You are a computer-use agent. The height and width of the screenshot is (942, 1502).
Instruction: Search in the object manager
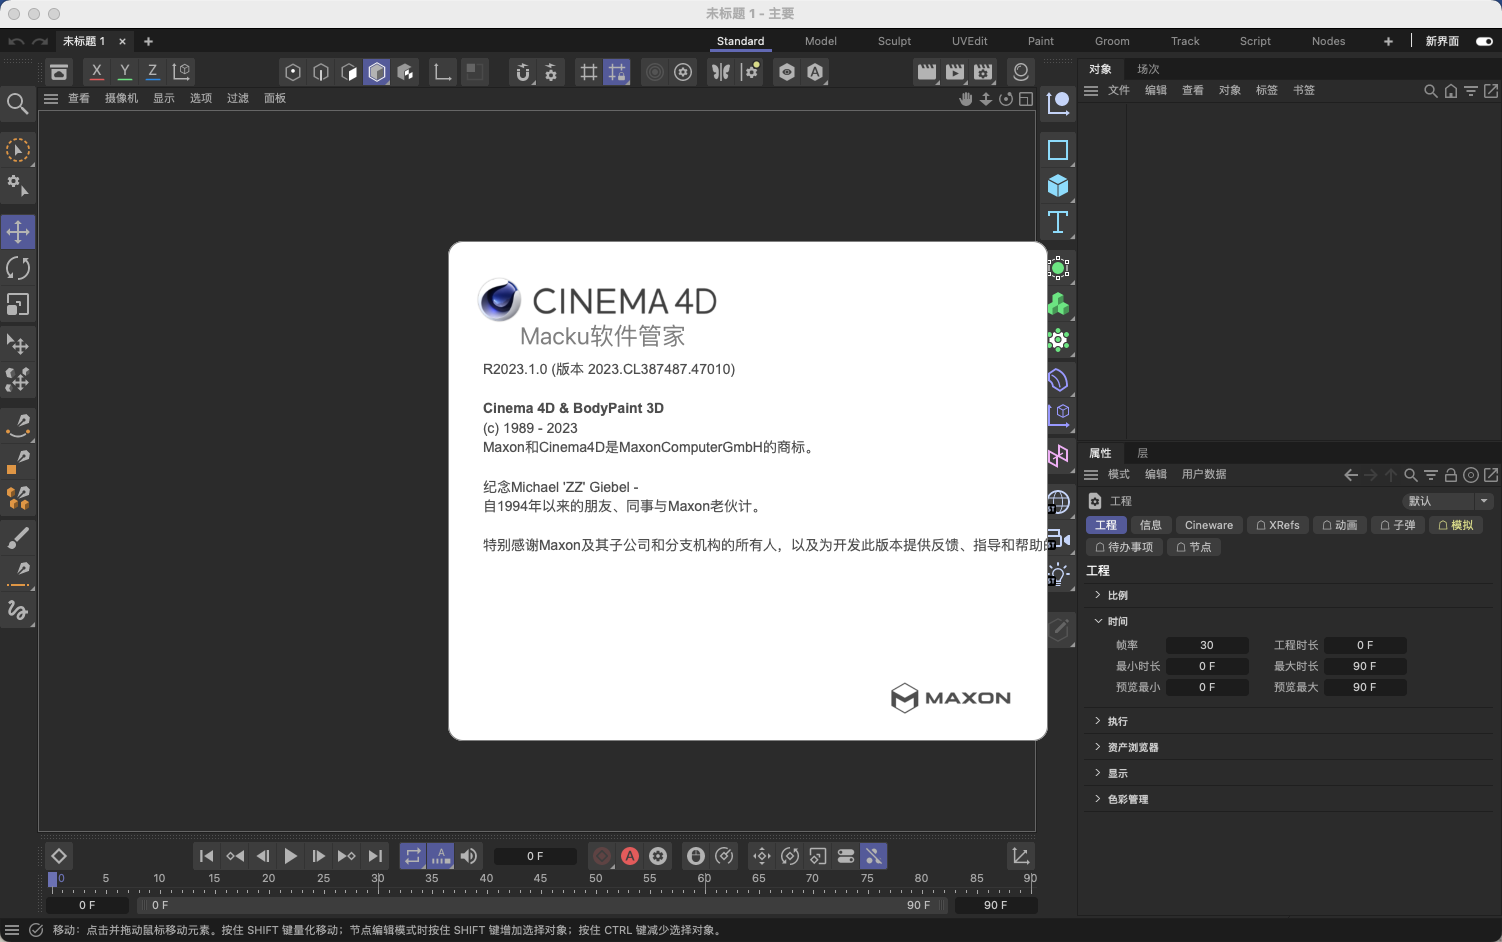click(x=1430, y=91)
